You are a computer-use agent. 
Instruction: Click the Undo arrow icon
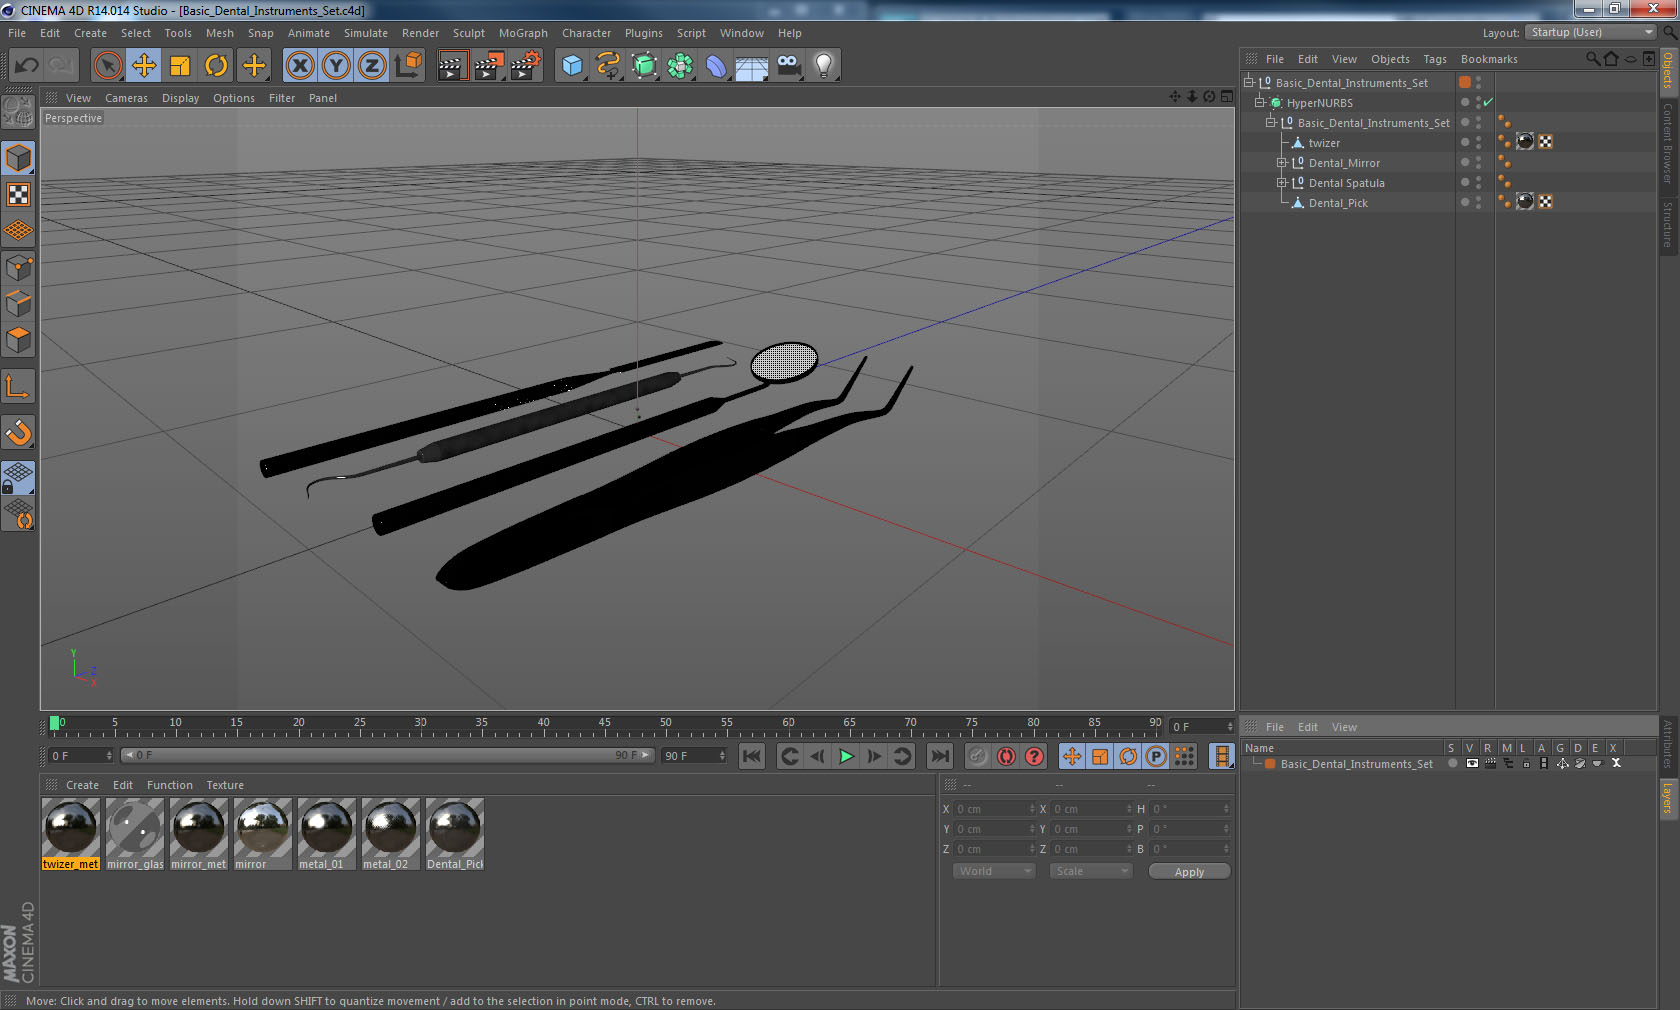(x=27, y=66)
